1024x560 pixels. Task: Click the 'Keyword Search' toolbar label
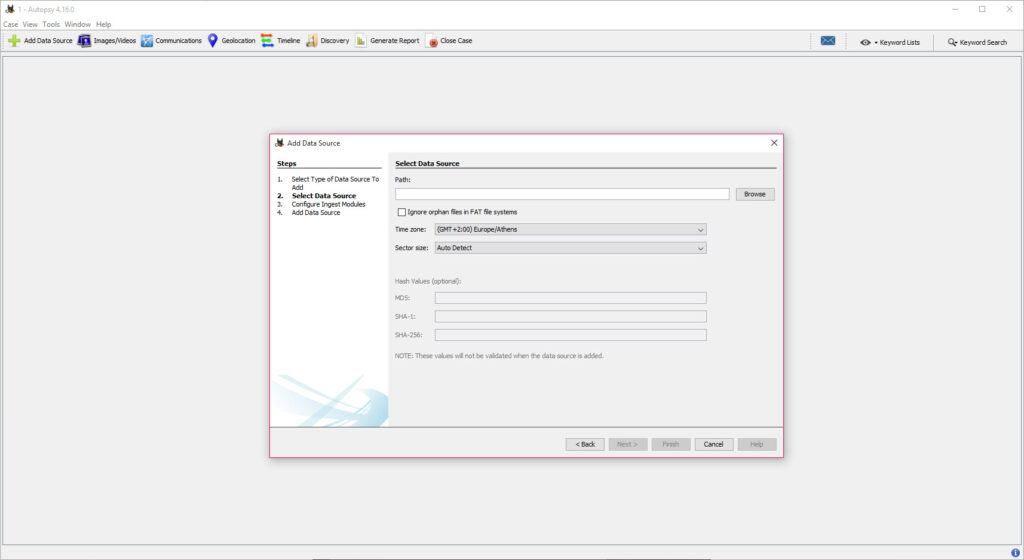pos(983,42)
